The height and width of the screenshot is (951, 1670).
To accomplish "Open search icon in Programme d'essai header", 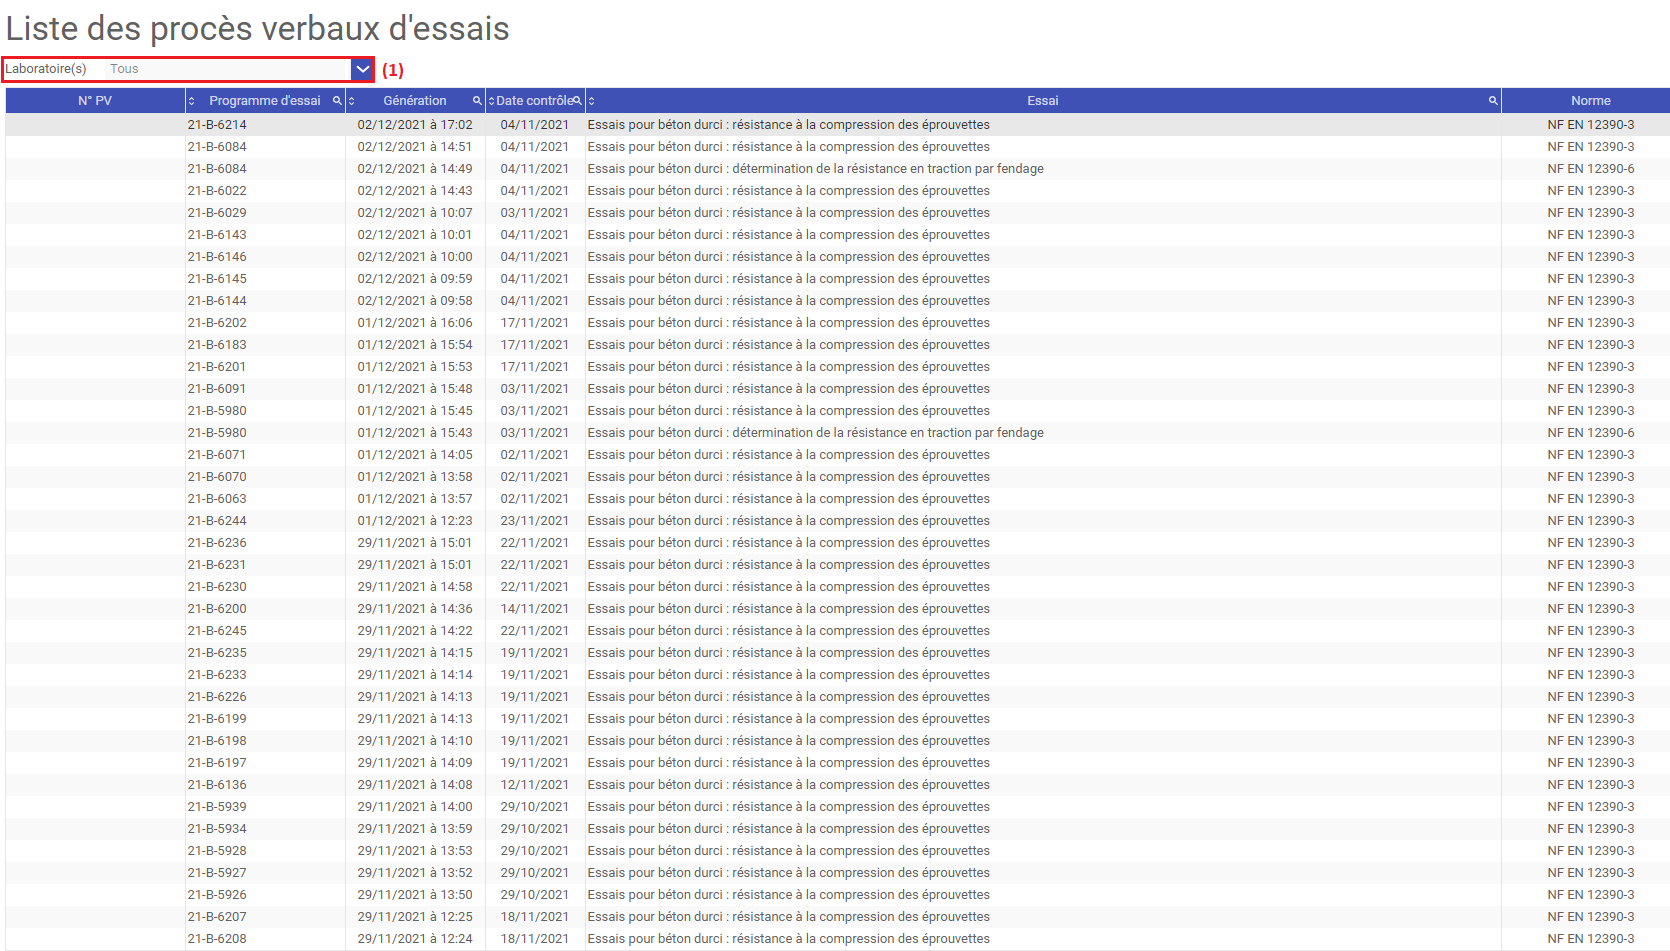I will 337,101.
